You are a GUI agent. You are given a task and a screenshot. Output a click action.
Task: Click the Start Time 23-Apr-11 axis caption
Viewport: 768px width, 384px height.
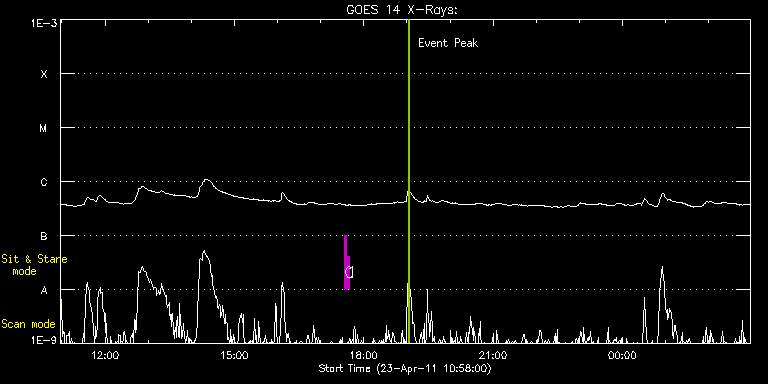(x=405, y=368)
